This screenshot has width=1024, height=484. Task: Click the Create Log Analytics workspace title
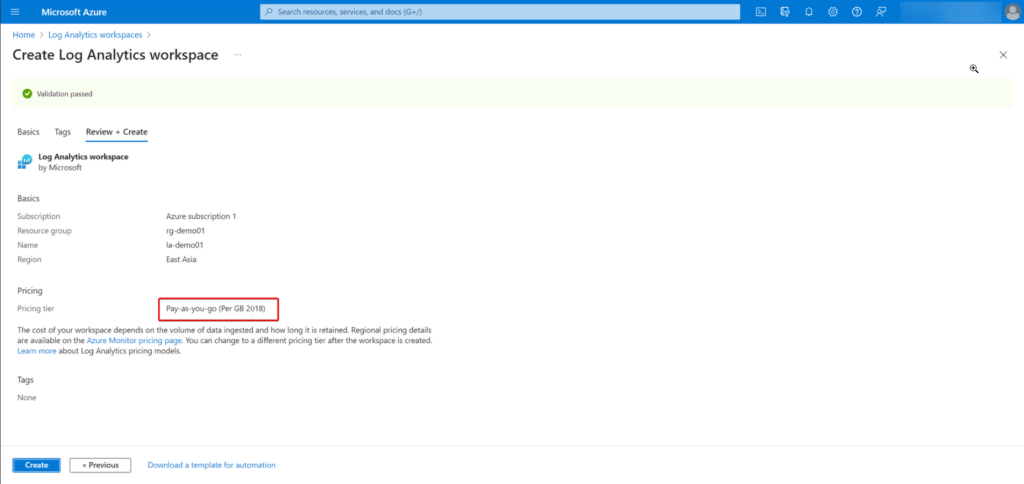coord(116,55)
